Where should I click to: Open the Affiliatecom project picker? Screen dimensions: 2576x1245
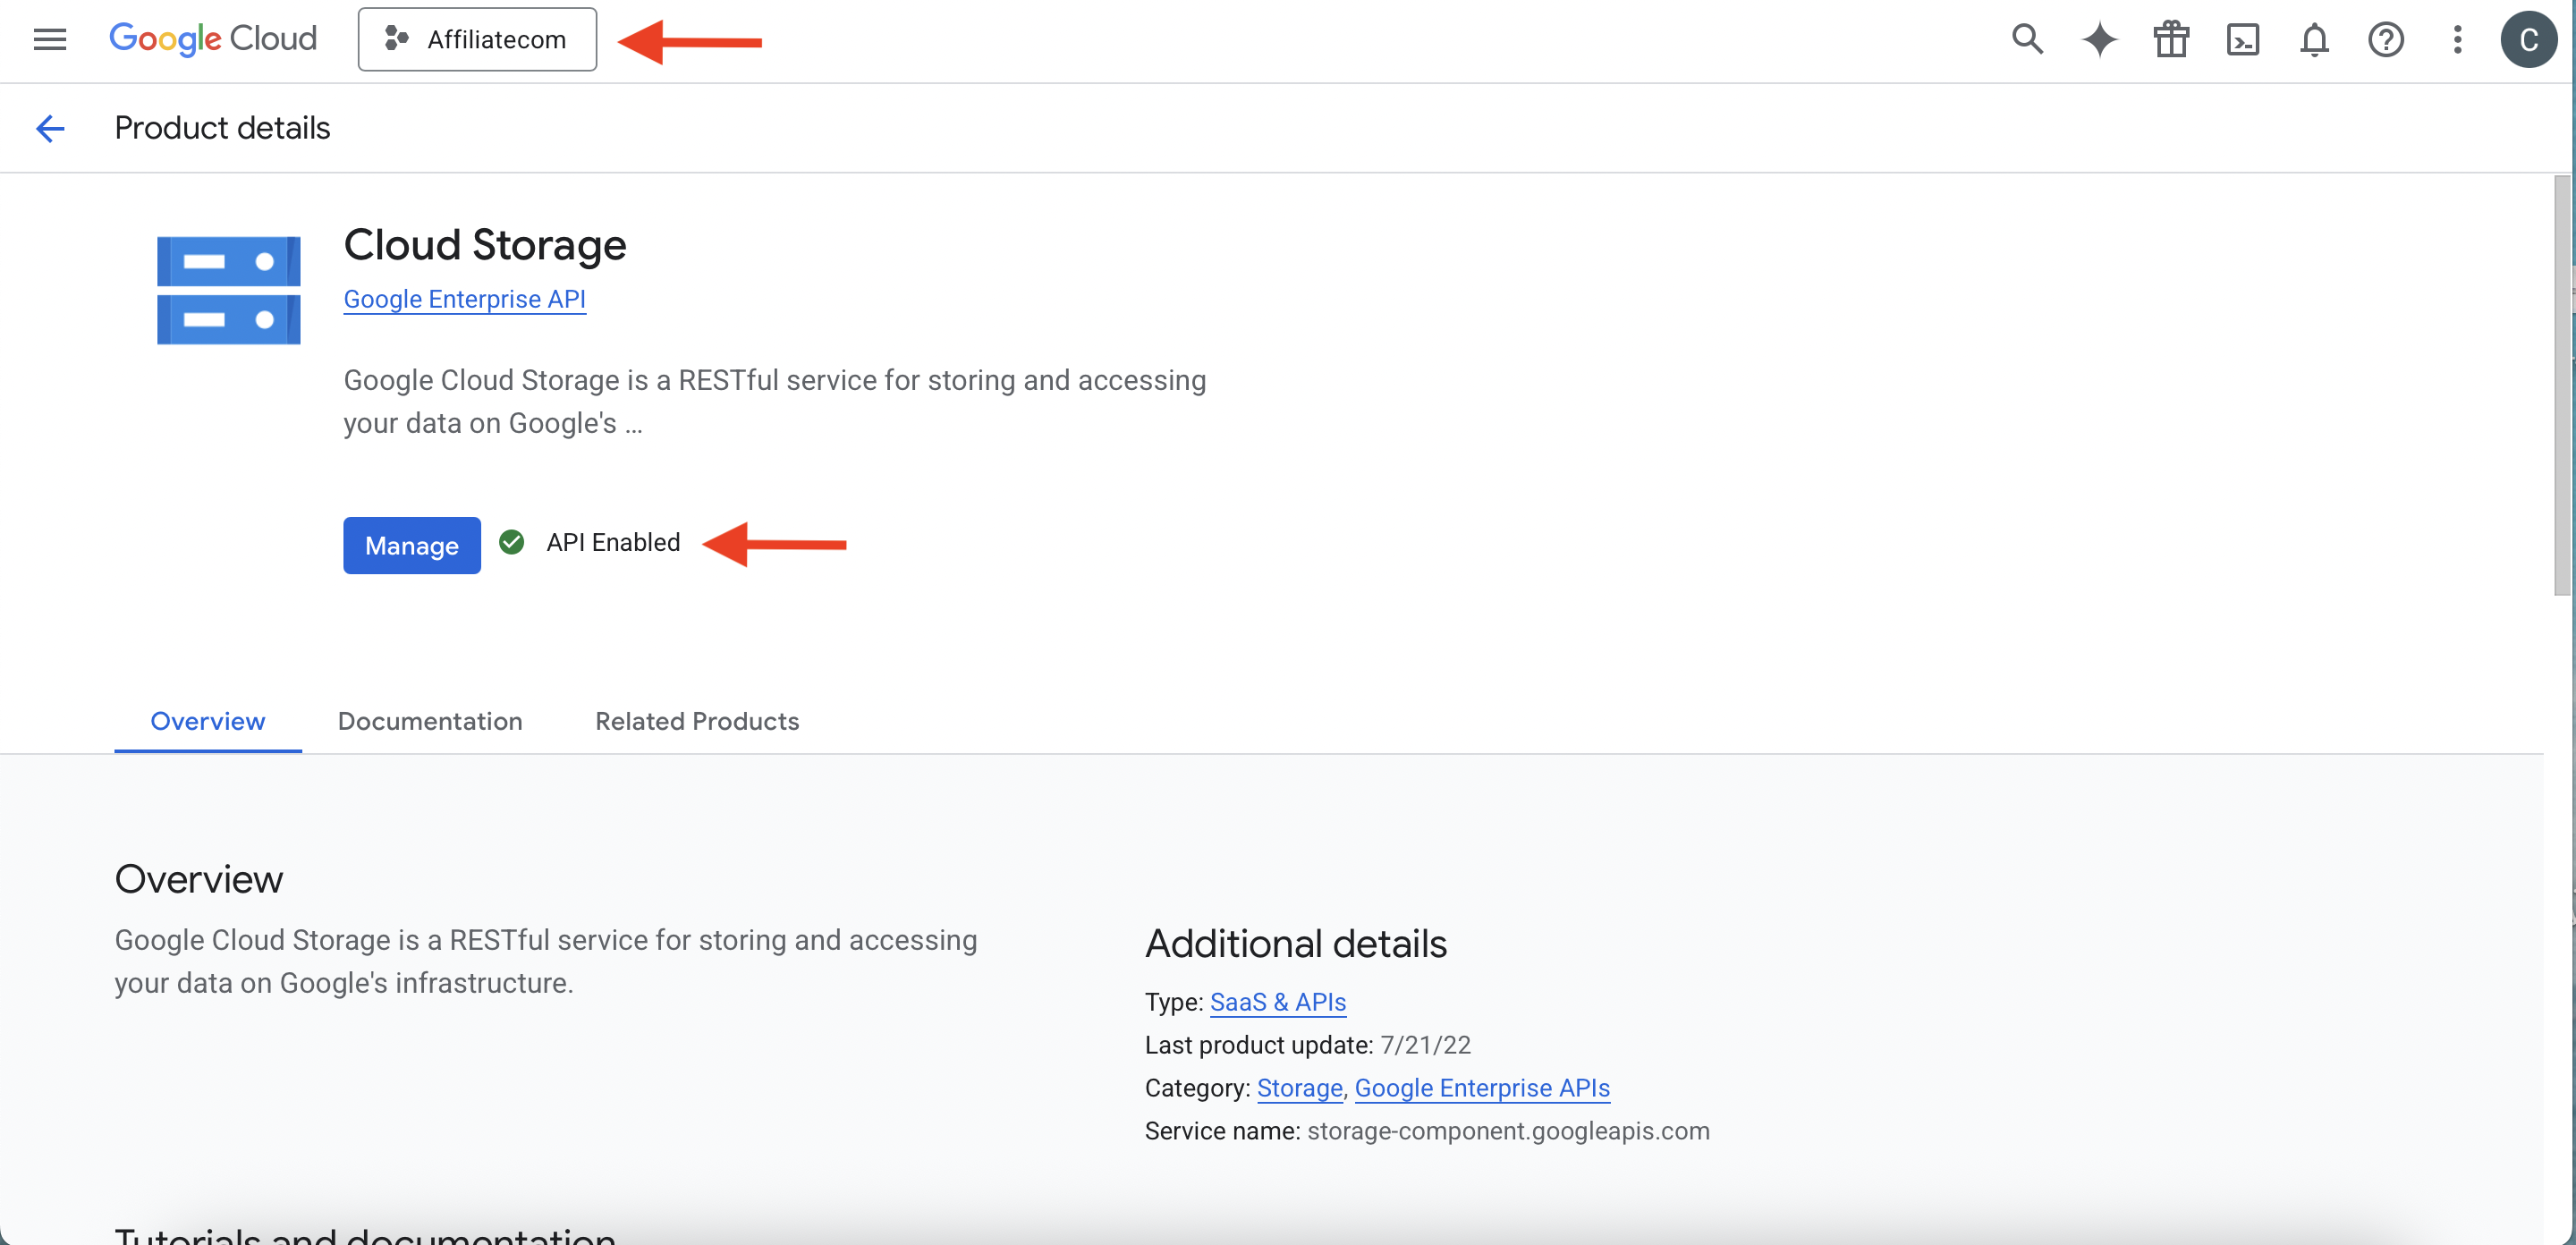[x=477, y=40]
